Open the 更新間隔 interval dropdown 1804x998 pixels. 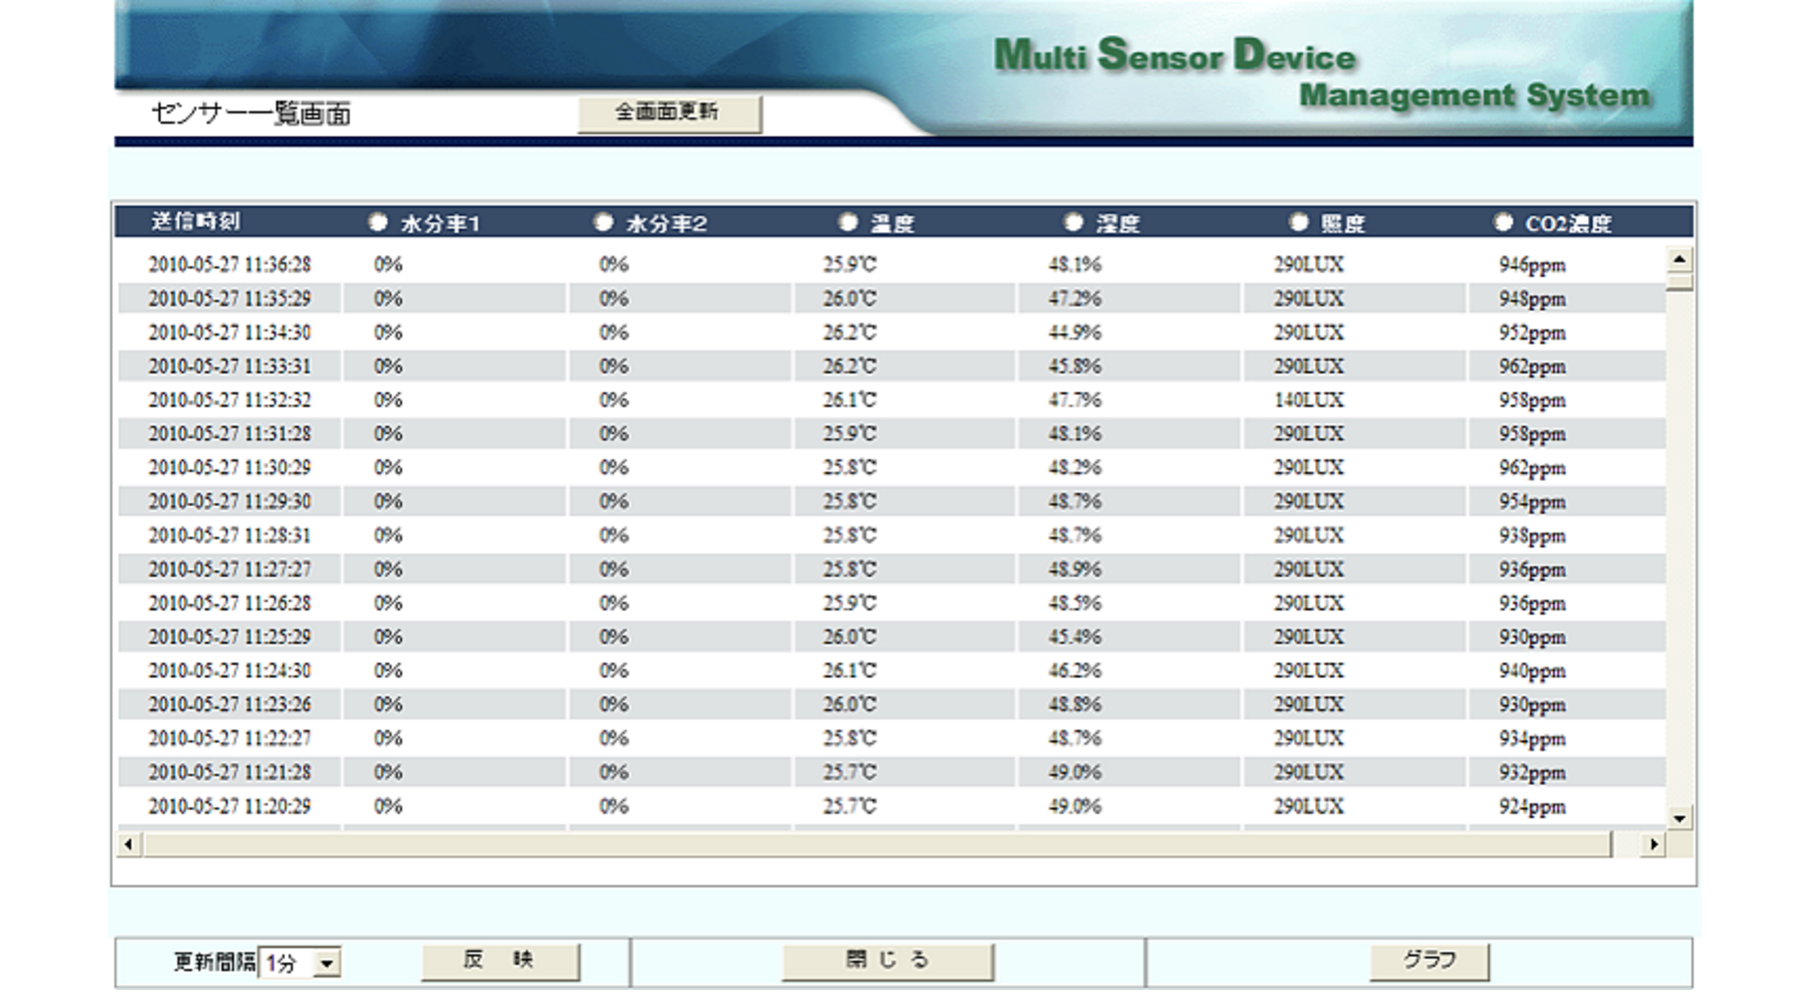(326, 963)
